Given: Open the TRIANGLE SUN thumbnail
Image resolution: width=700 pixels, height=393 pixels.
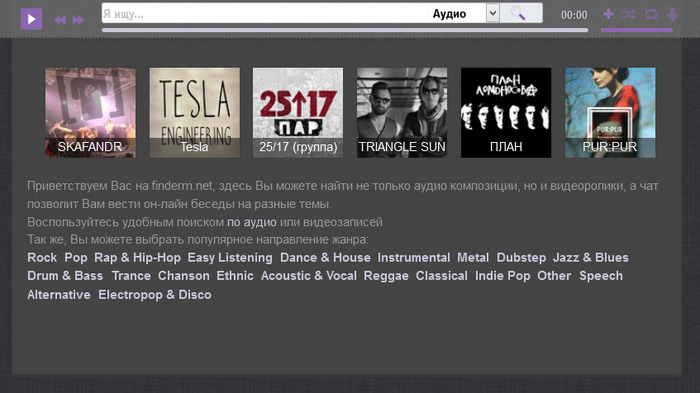Looking at the screenshot, I should tap(402, 113).
